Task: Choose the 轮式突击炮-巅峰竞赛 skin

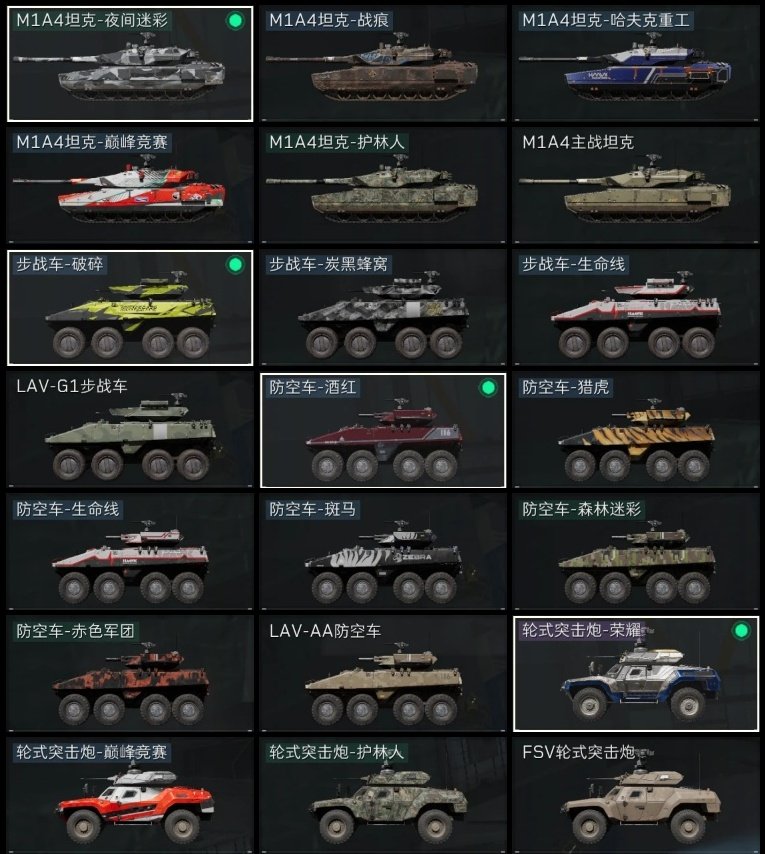Action: (130, 796)
